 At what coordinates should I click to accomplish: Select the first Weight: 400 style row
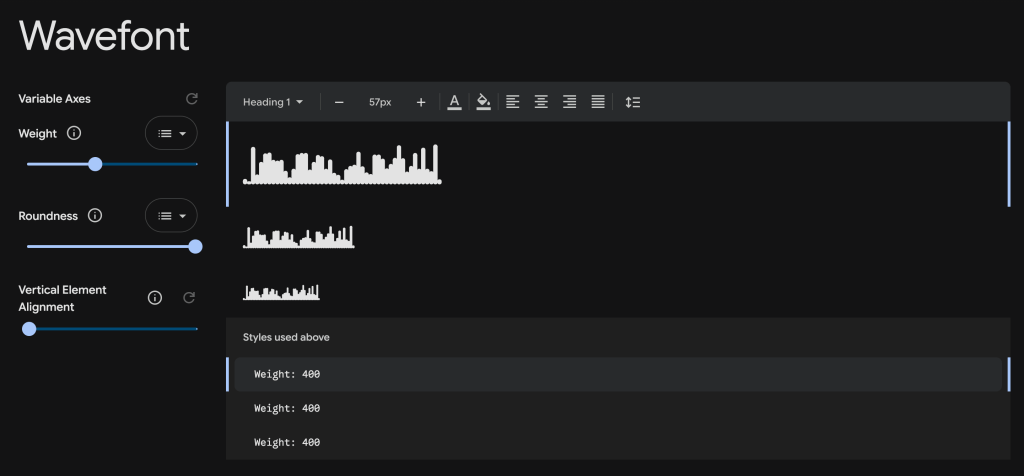(x=618, y=374)
